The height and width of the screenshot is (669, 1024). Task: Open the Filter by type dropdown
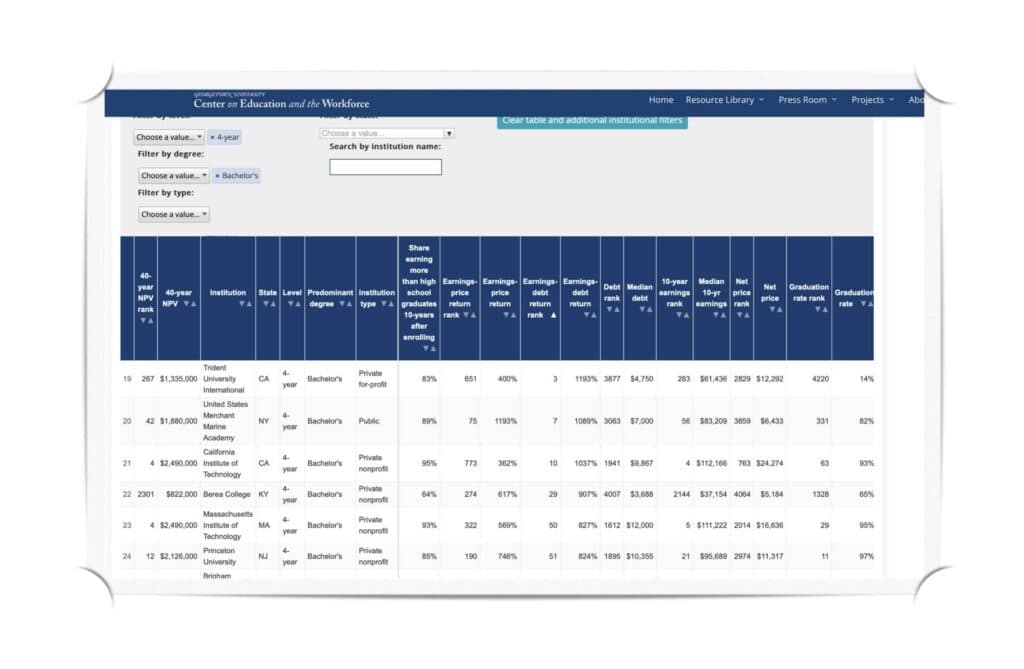click(172, 214)
